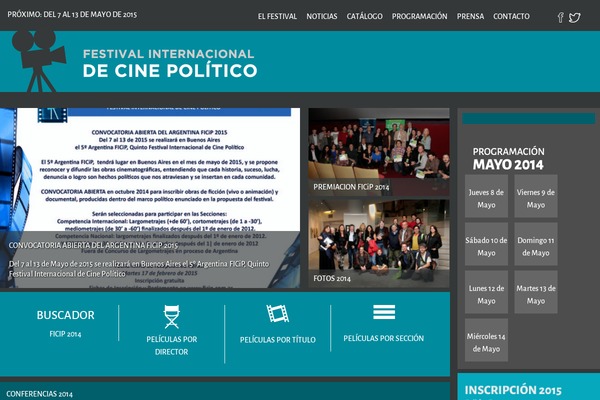
Task: Click the Buscador heading
Action: tap(65, 315)
